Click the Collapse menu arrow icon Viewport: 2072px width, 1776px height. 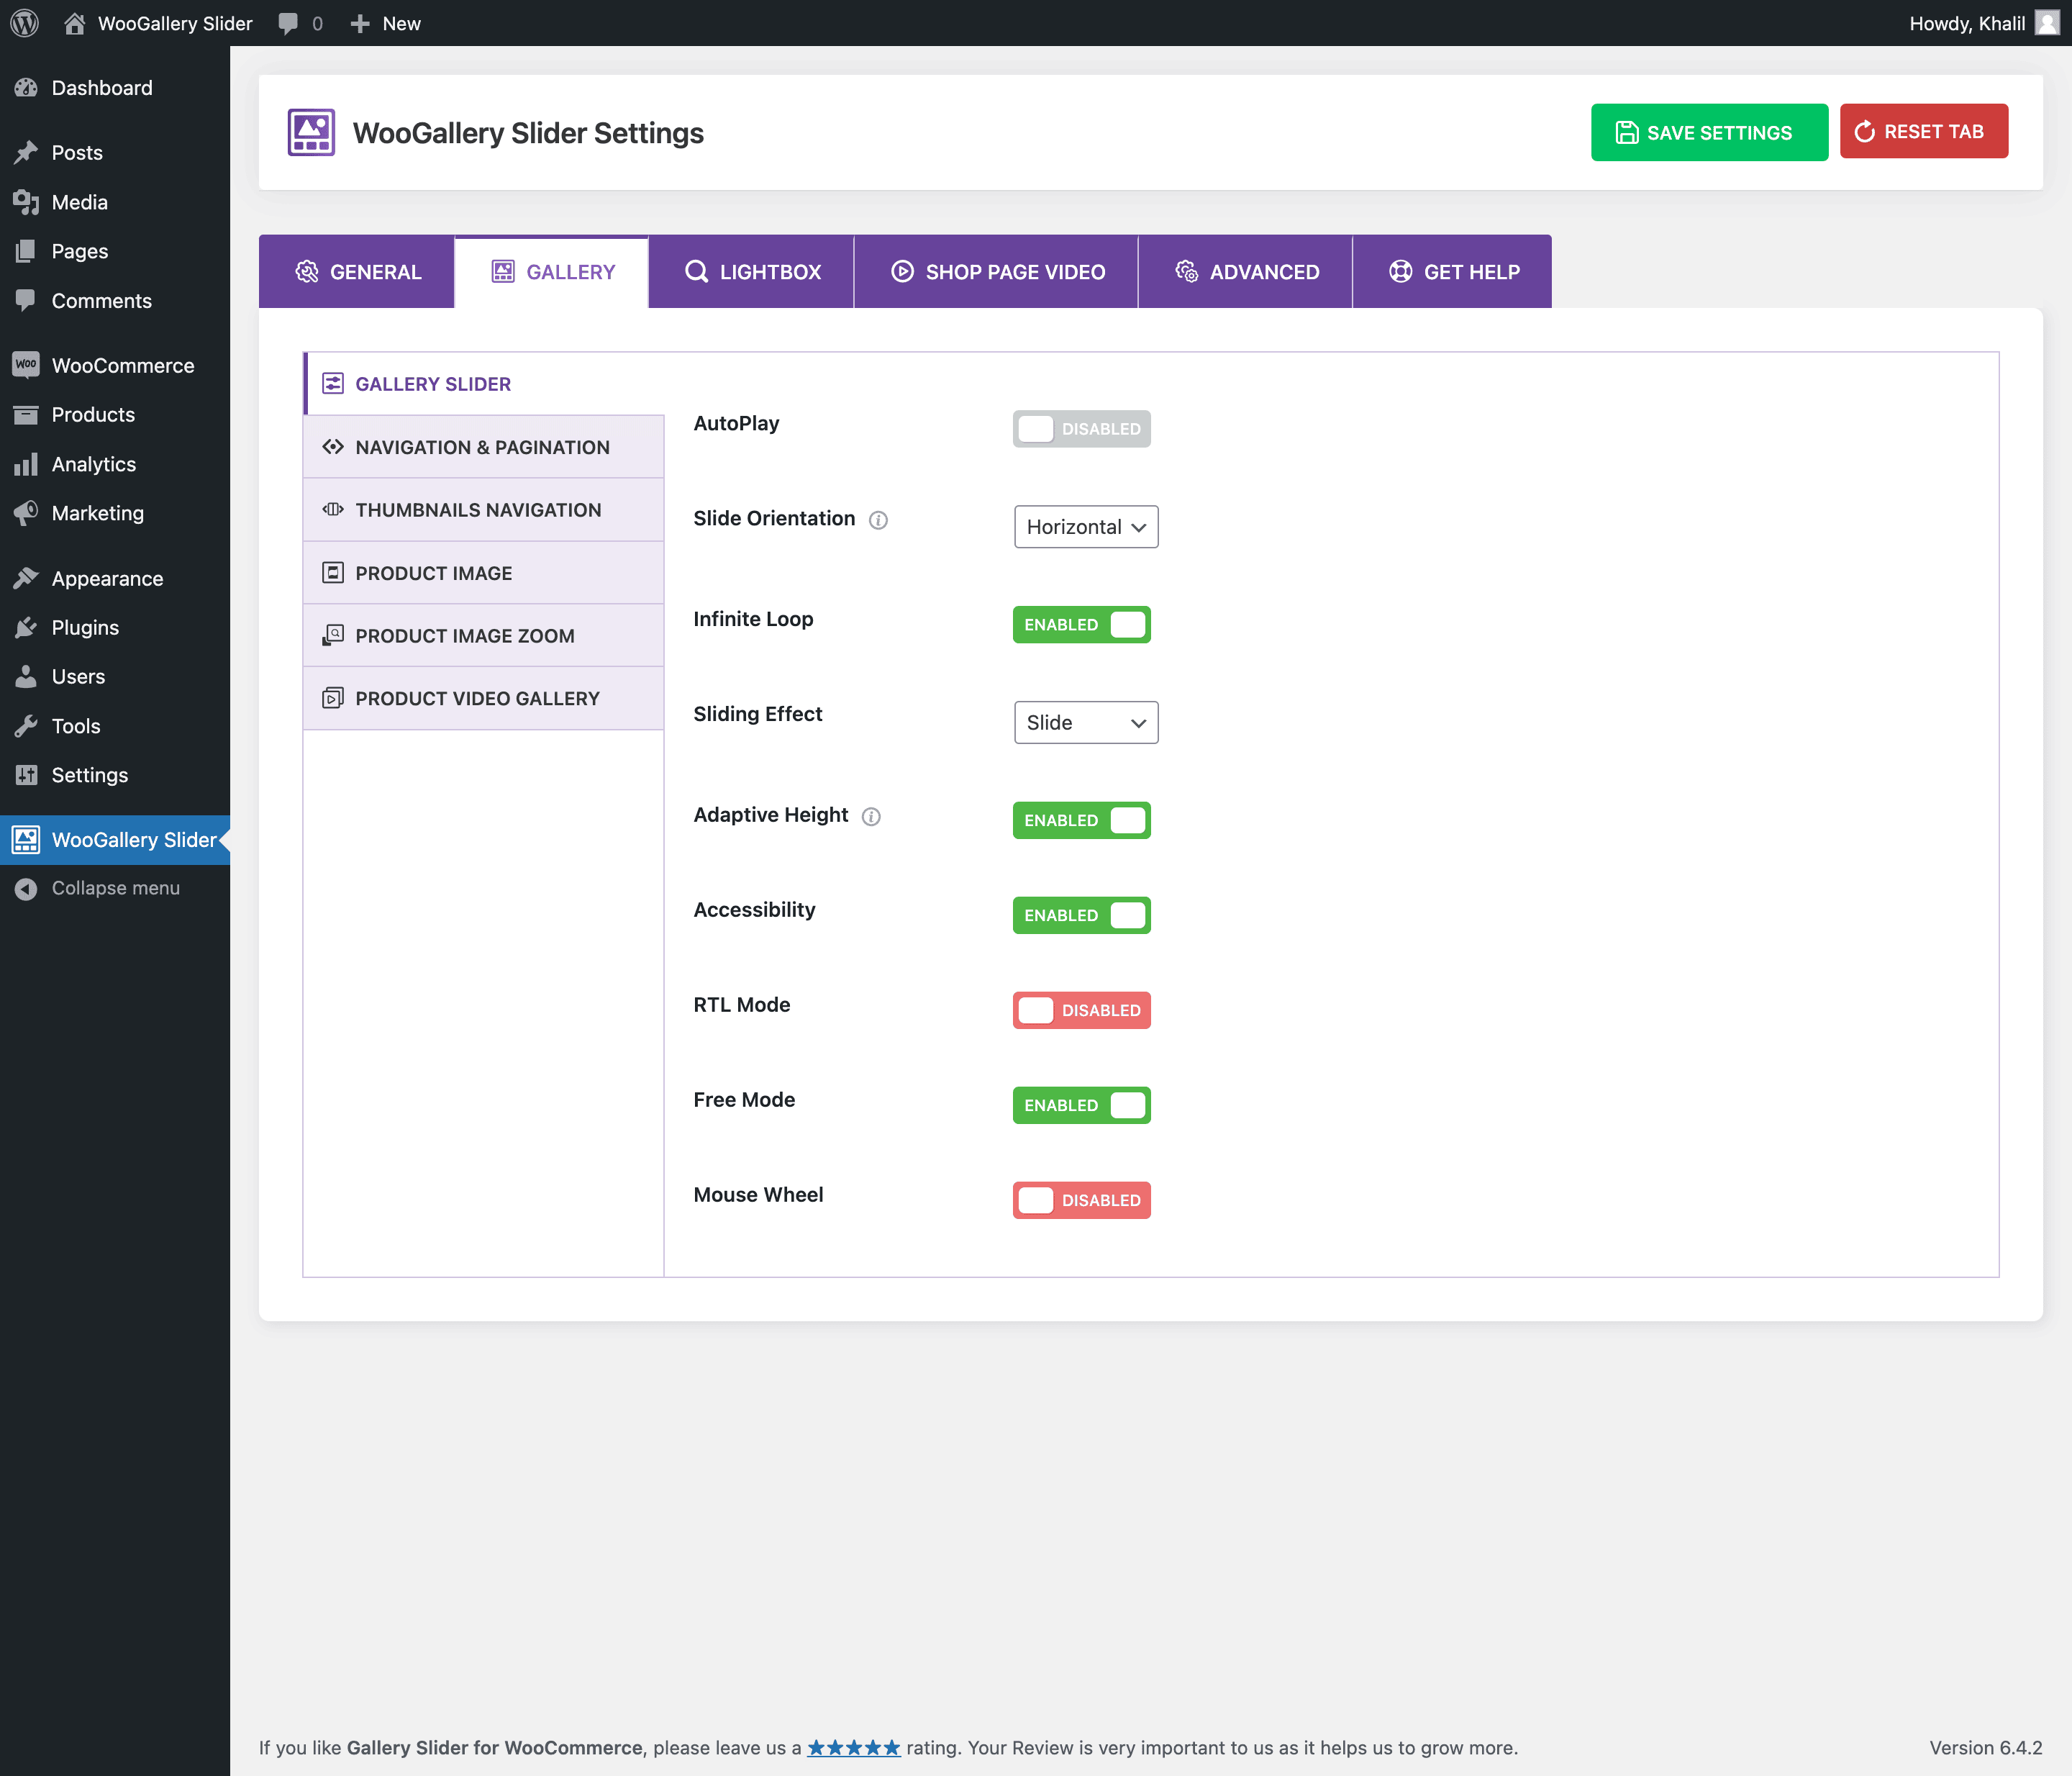coord(26,888)
